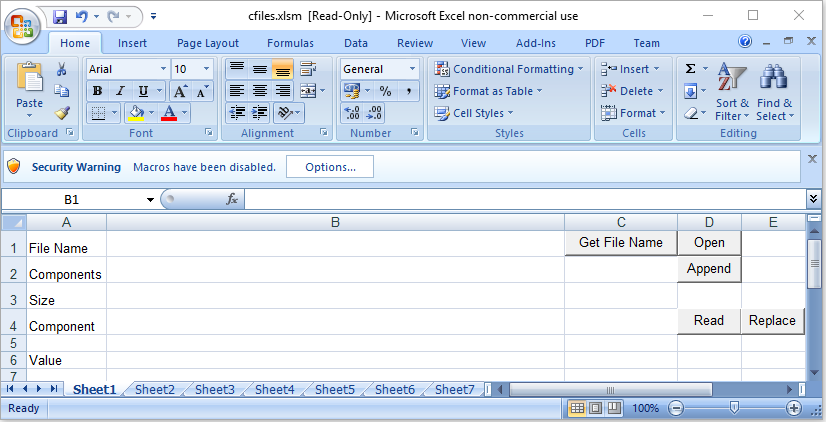Click the zoom slider handle in status bar
This screenshot has width=826, height=422.
(x=734, y=408)
